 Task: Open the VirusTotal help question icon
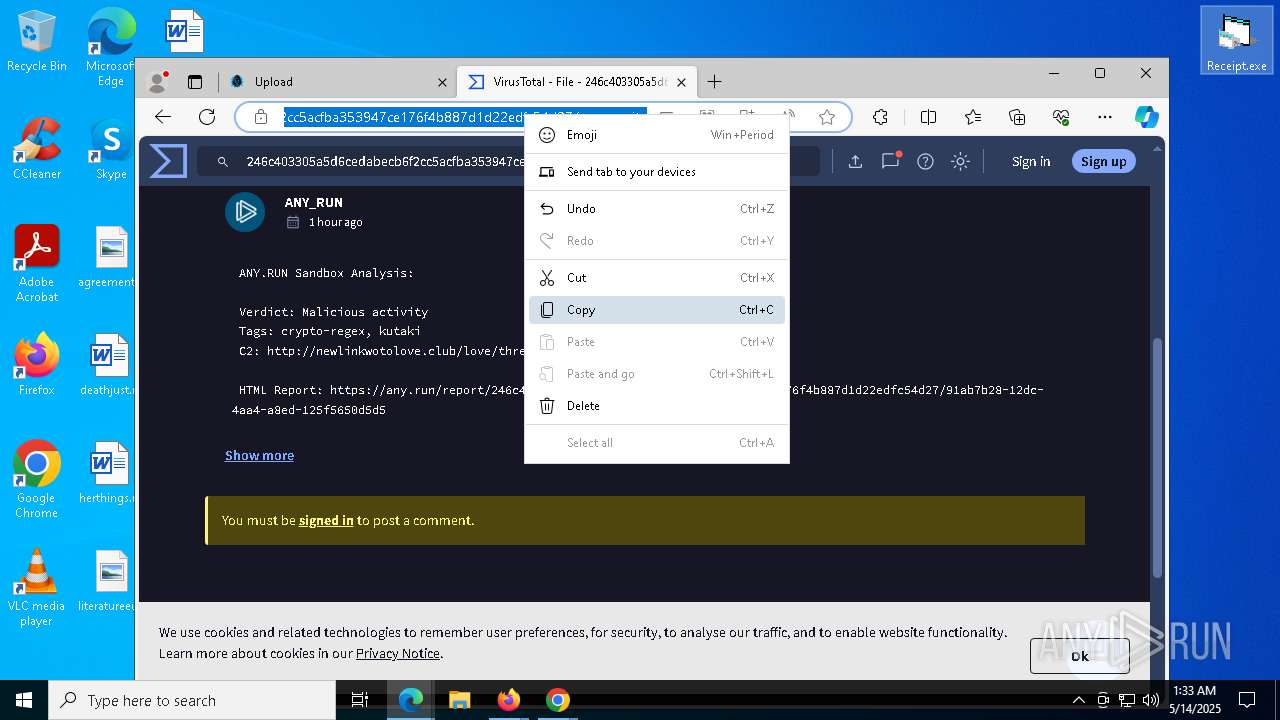click(925, 161)
